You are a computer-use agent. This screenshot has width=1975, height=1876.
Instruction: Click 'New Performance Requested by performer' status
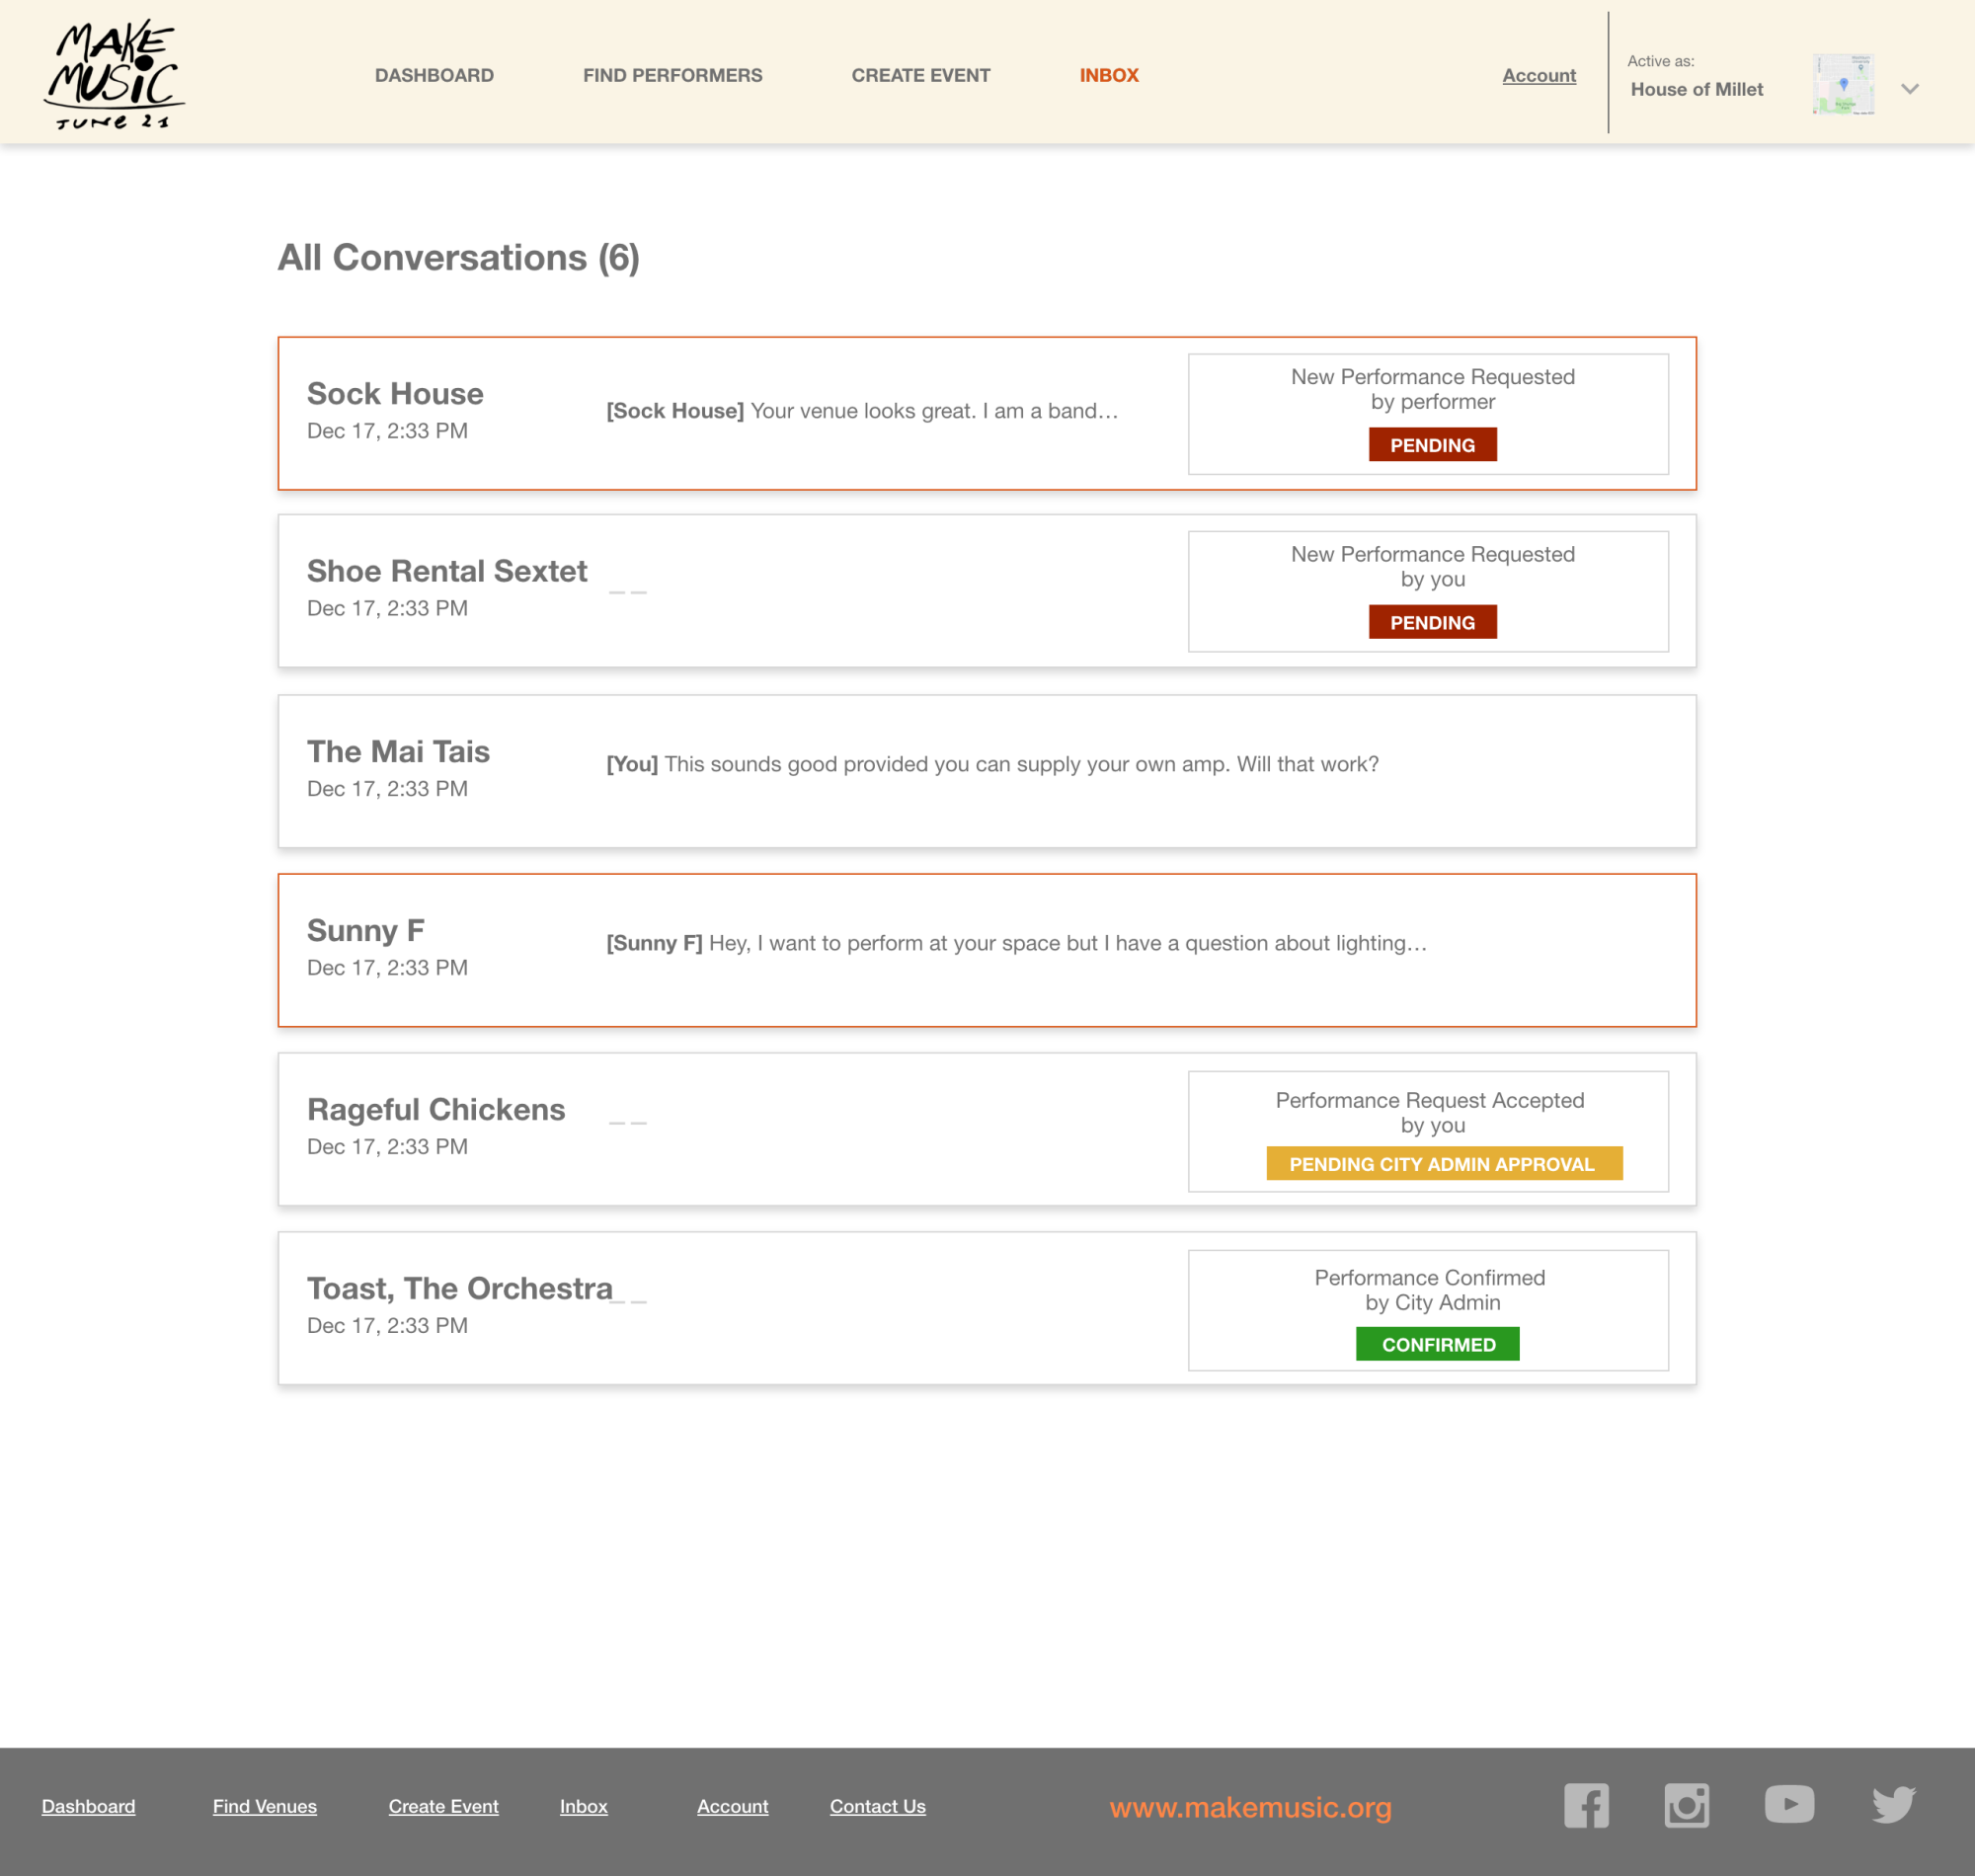pyautogui.click(x=1432, y=389)
